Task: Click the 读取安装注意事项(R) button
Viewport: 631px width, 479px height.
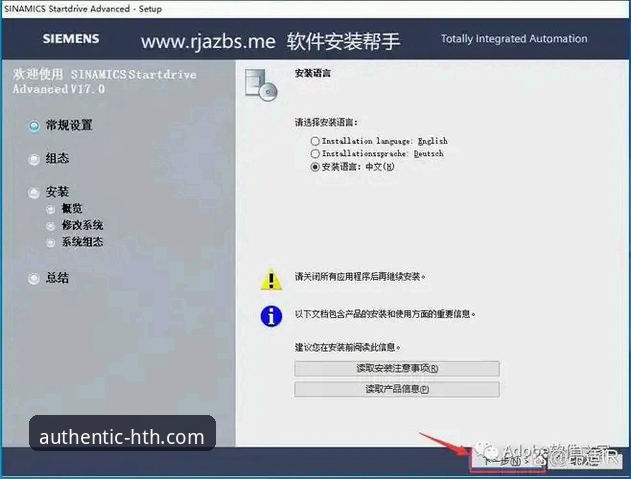Action: [x=397, y=368]
